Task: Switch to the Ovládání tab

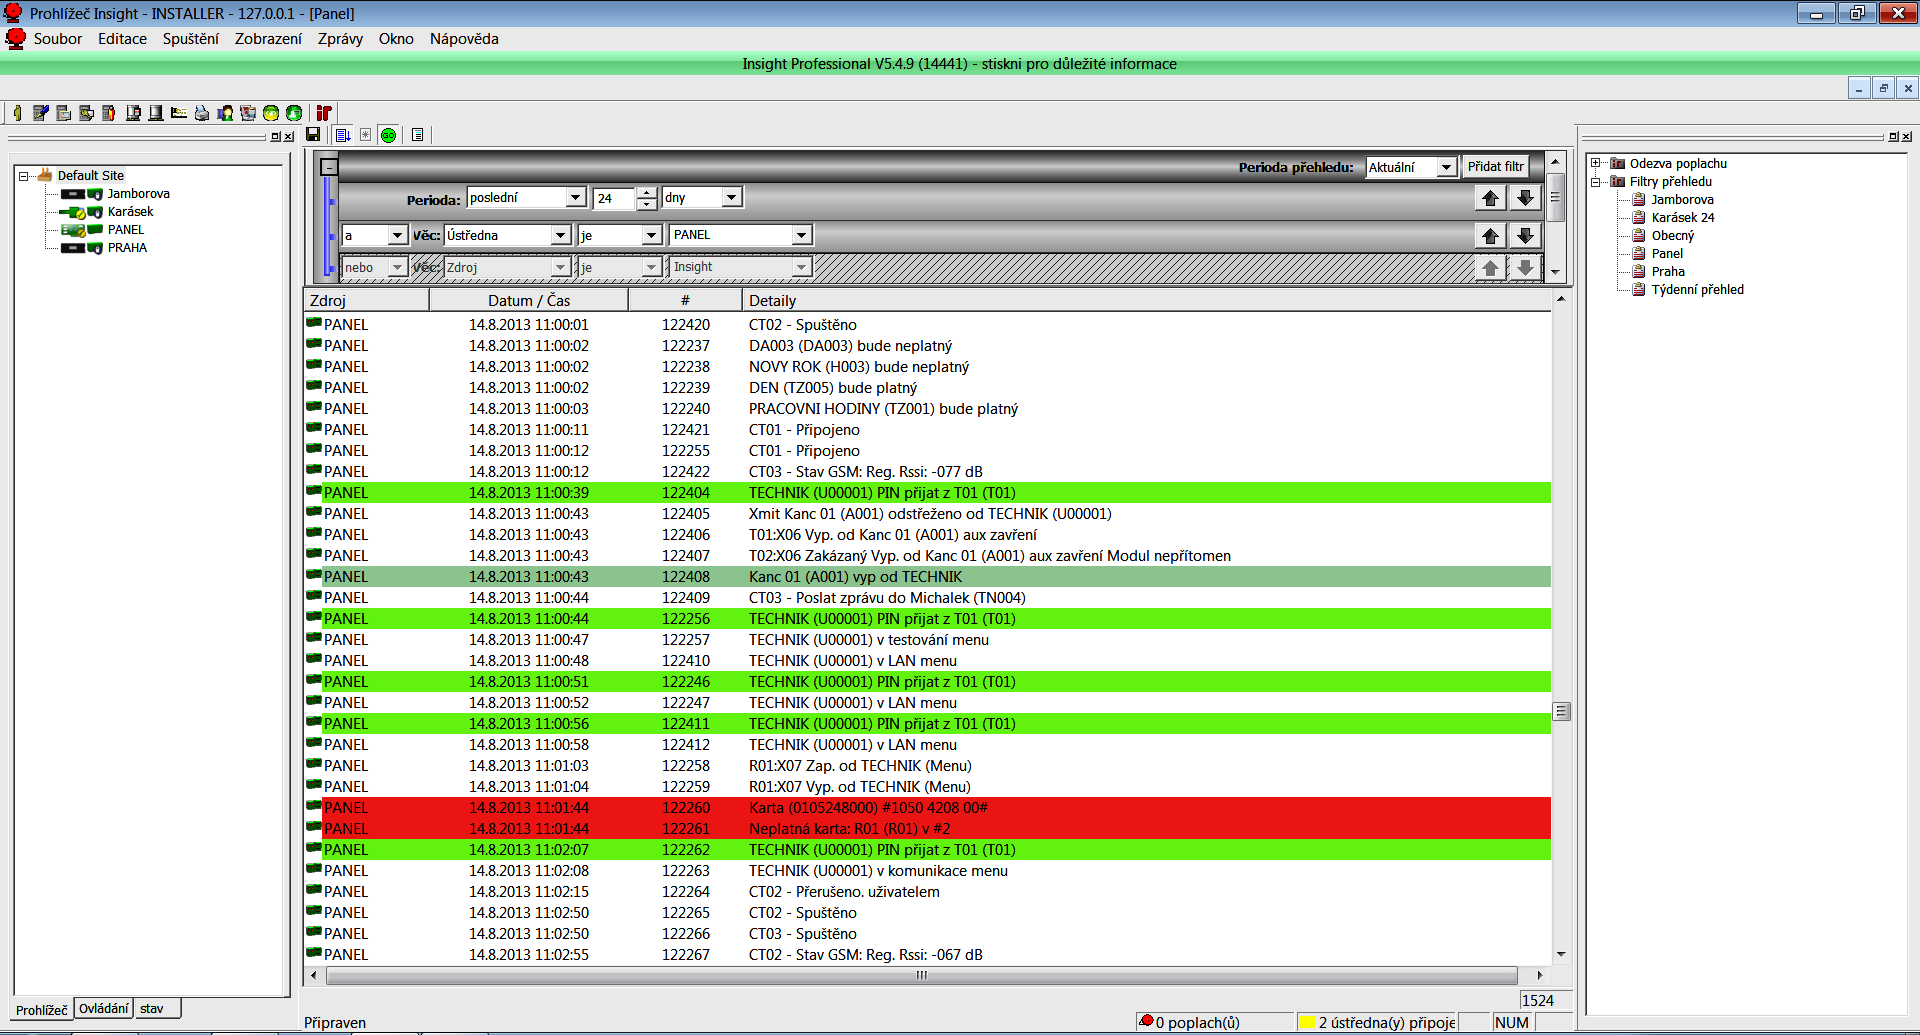Action: pos(103,1008)
